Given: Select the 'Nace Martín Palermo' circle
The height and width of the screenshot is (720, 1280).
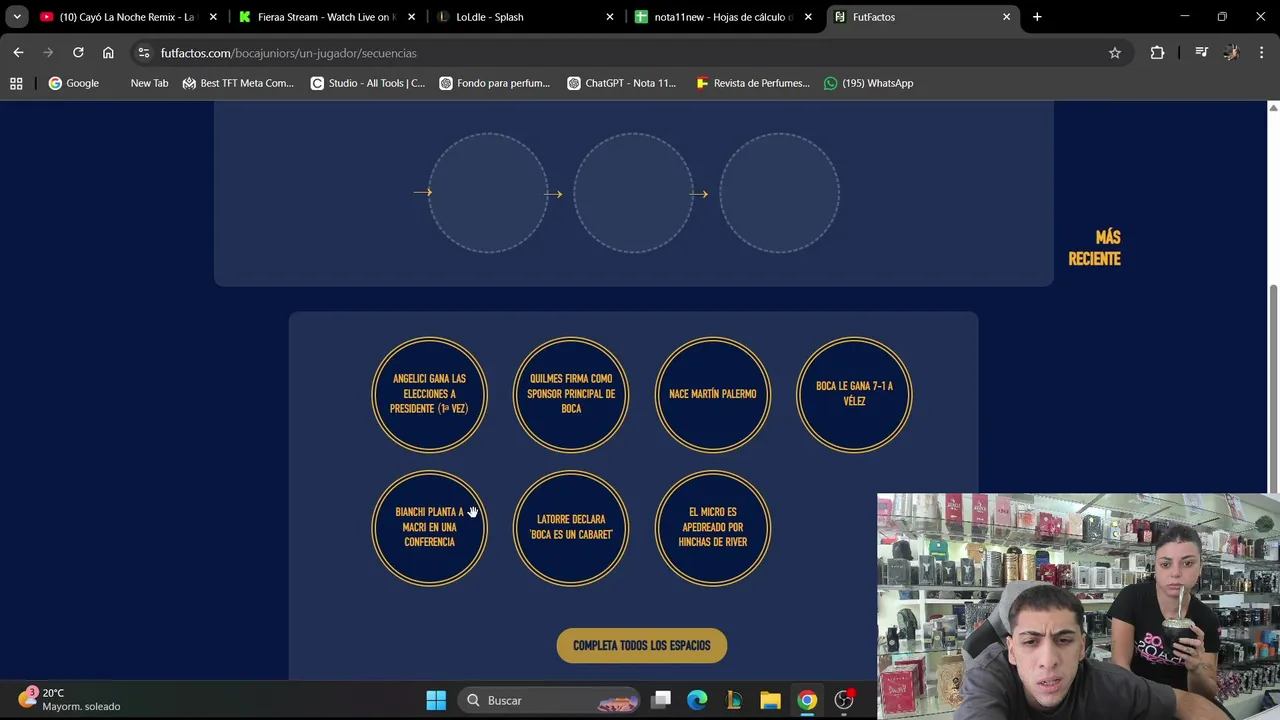Looking at the screenshot, I should point(713,394).
